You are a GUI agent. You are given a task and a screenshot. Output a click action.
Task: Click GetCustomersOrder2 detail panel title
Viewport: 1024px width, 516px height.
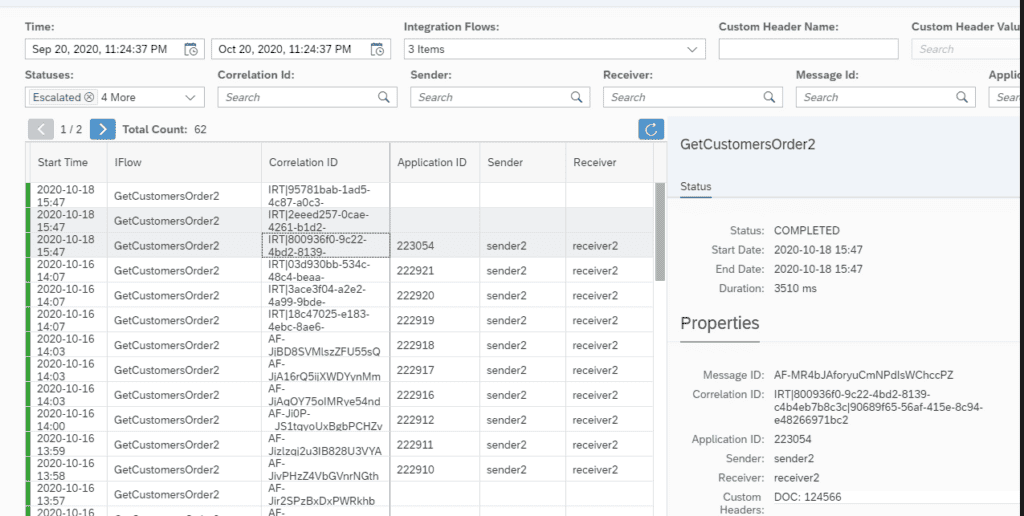pyautogui.click(x=748, y=145)
